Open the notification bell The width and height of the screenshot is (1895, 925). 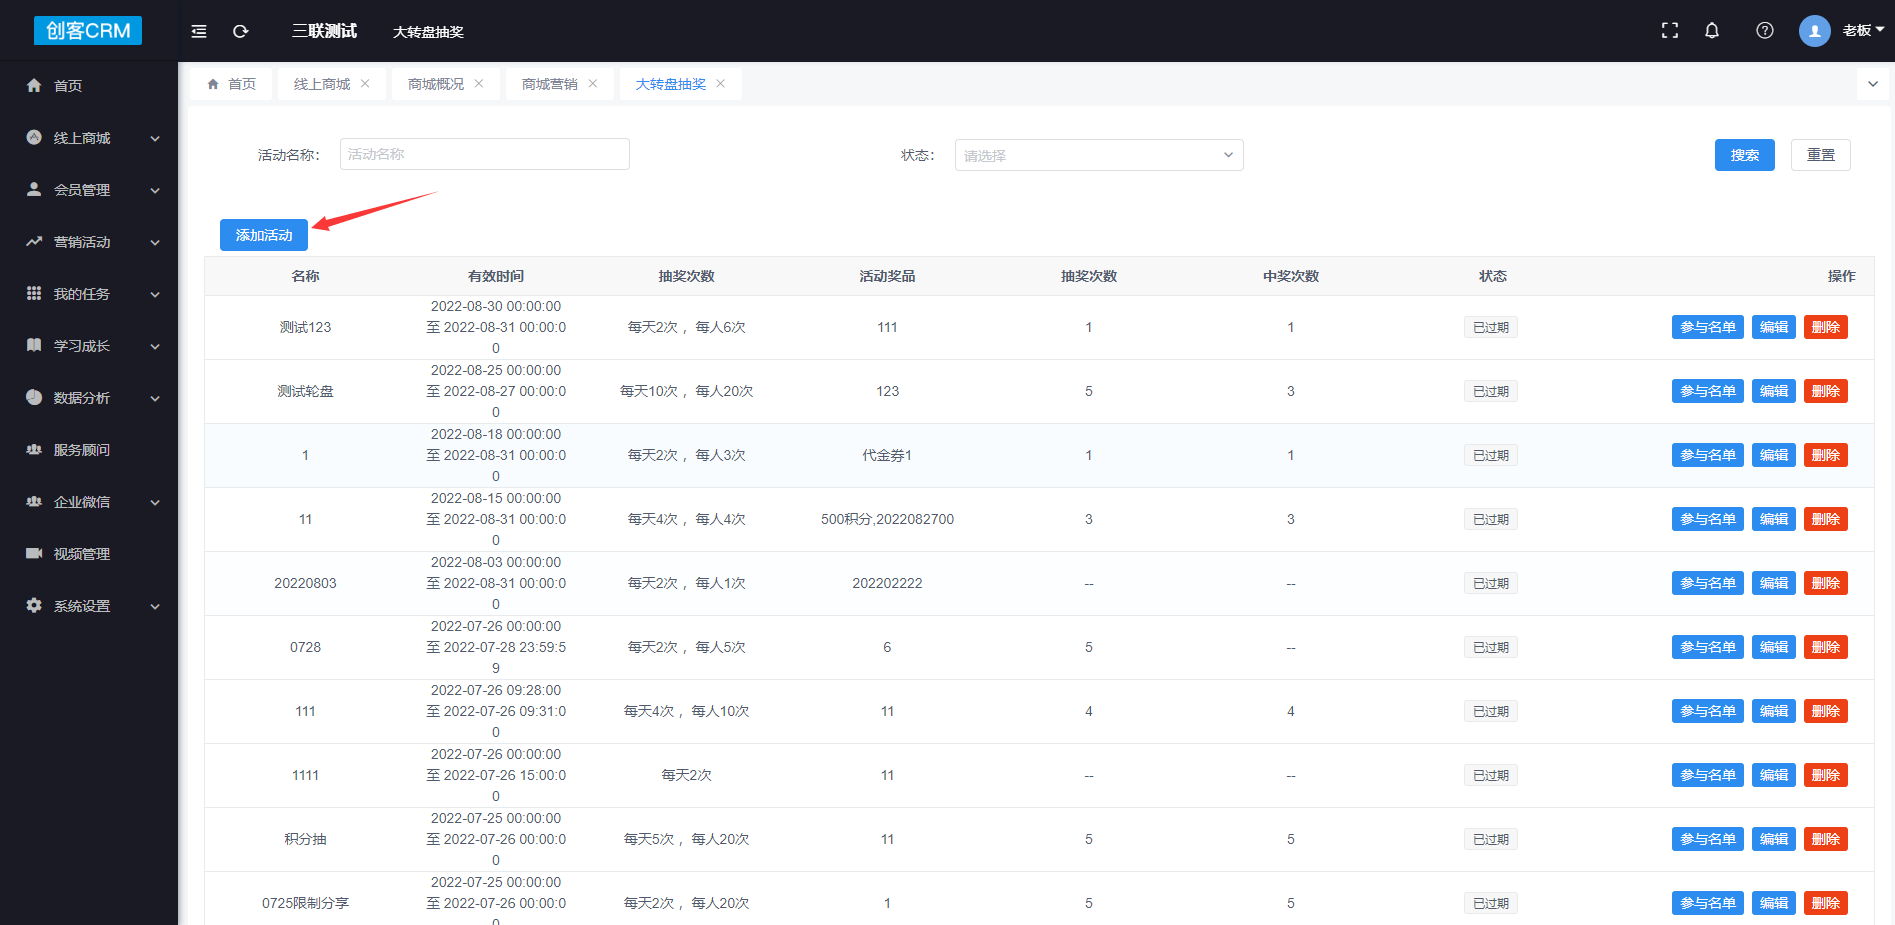(x=1711, y=31)
